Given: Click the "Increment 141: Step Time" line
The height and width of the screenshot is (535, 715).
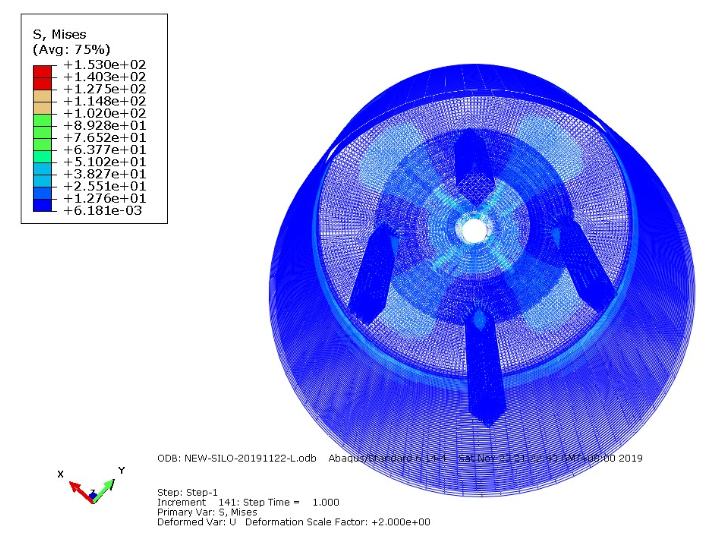Looking at the screenshot, I should click(248, 503).
